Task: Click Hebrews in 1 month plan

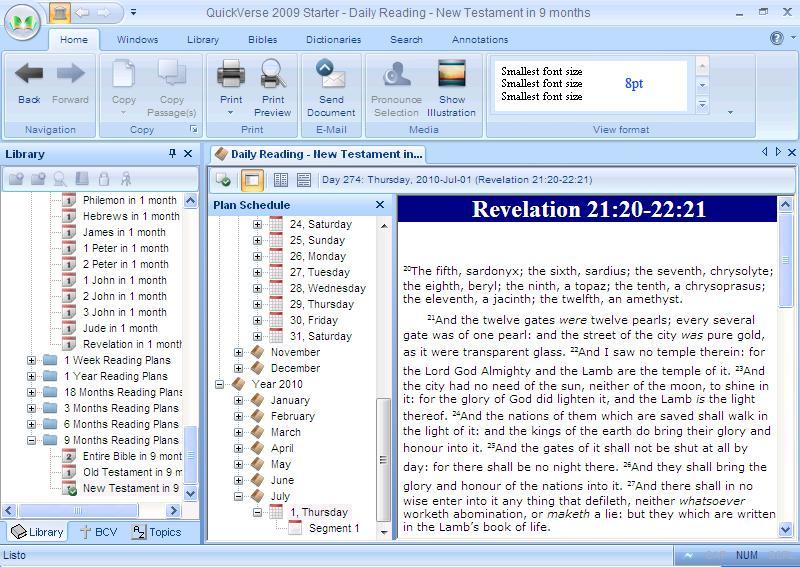Action: [x=131, y=216]
